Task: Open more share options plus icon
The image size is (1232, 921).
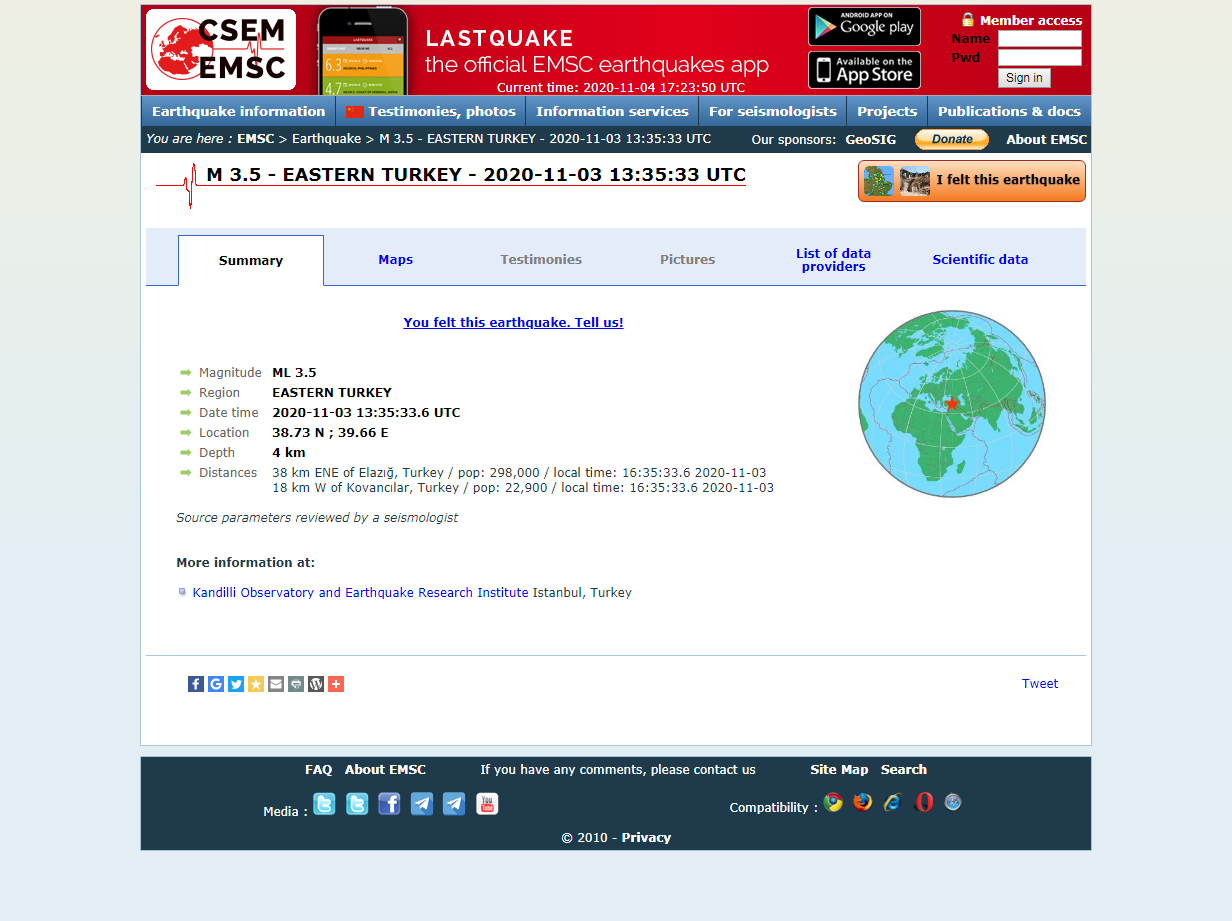Action: [x=336, y=684]
